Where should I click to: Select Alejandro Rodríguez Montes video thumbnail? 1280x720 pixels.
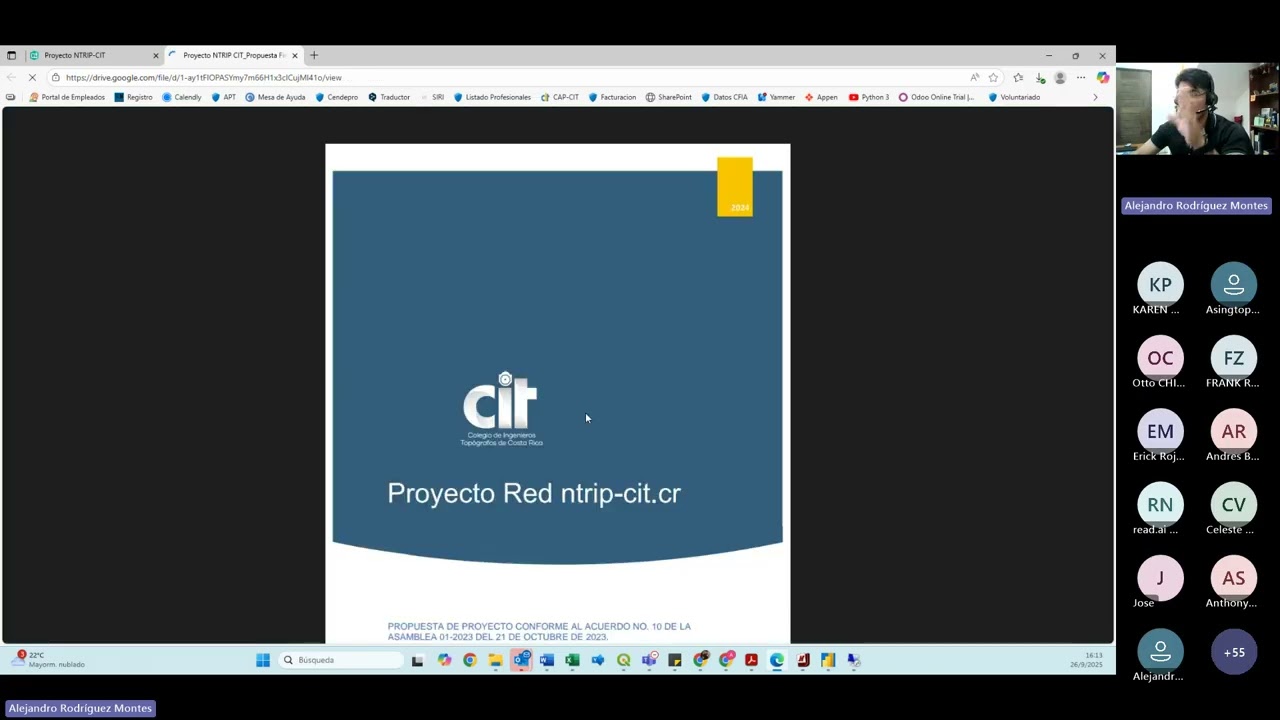click(x=1197, y=110)
